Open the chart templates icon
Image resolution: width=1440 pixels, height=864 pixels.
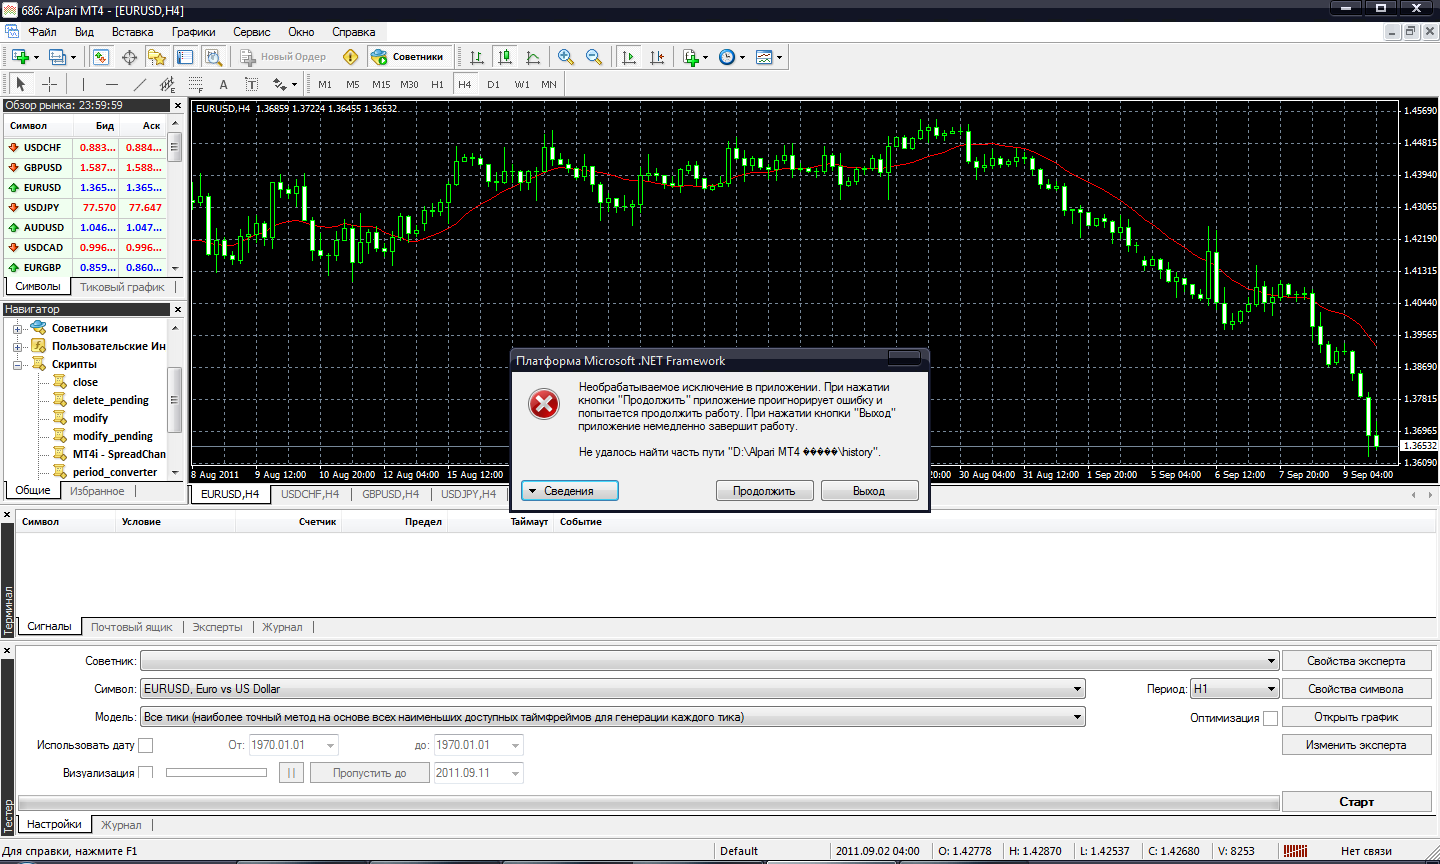(765, 57)
